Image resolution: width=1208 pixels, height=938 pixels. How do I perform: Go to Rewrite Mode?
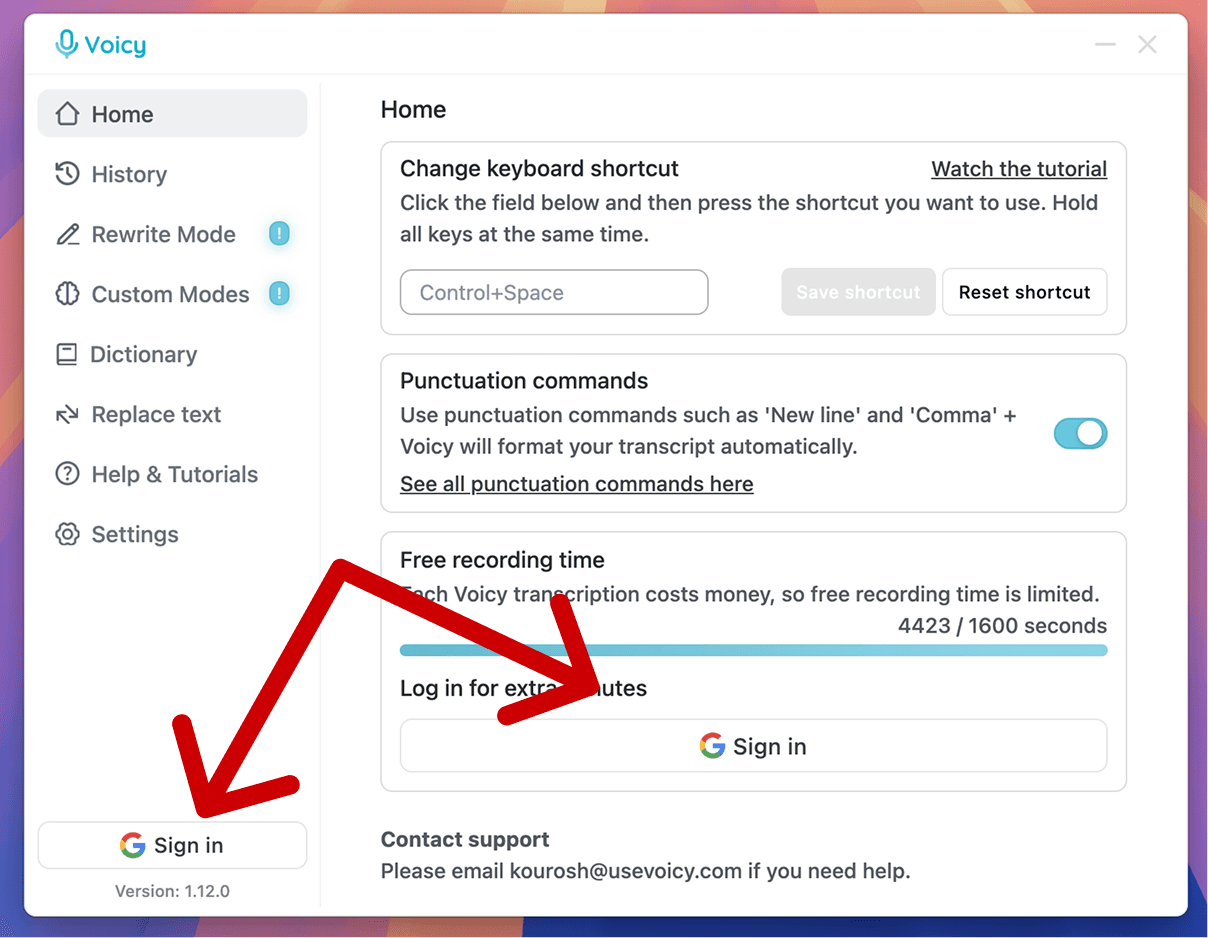point(172,234)
